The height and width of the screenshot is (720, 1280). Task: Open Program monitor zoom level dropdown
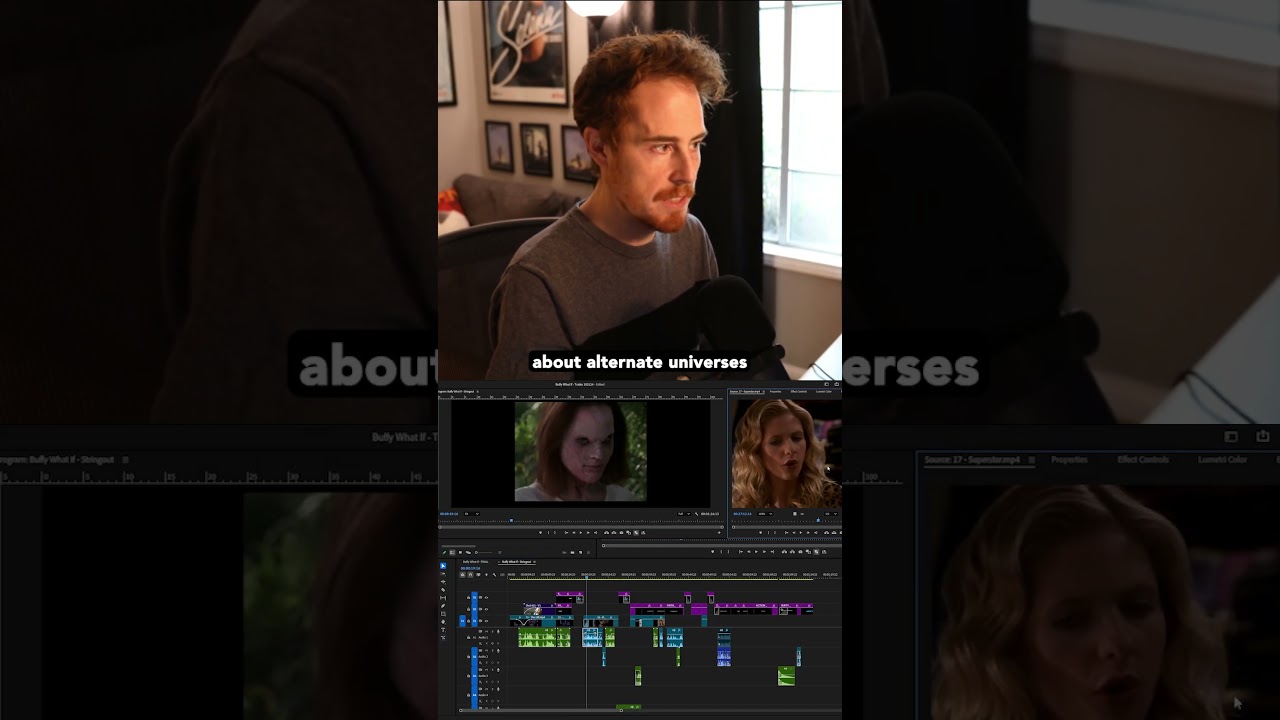(x=471, y=514)
